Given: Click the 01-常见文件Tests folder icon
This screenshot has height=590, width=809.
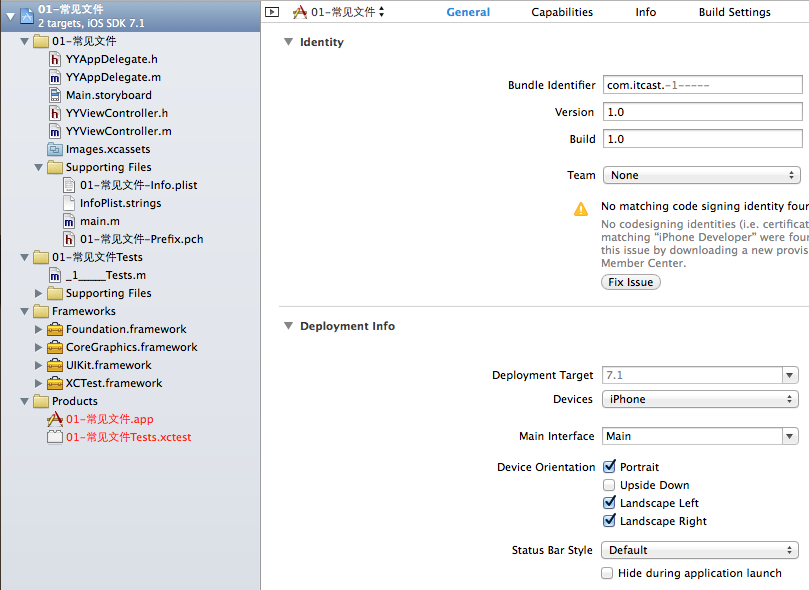Looking at the screenshot, I should pyautogui.click(x=41, y=257).
